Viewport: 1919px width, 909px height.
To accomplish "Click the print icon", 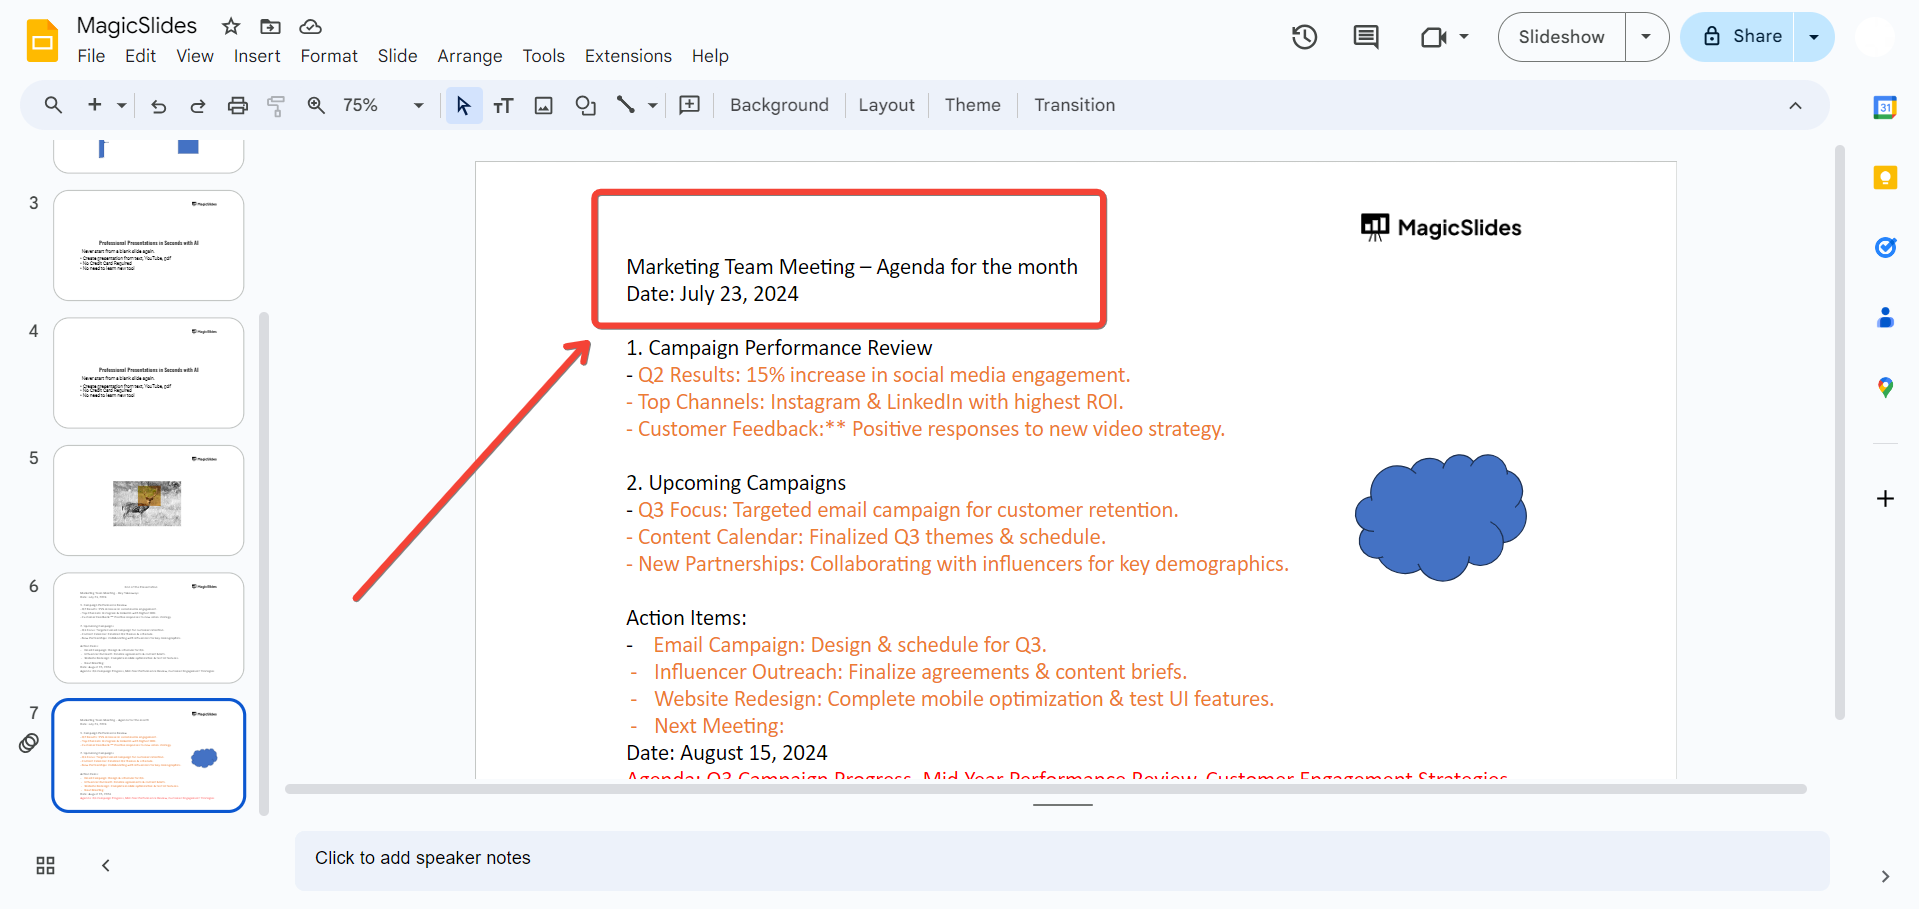I will click(237, 106).
